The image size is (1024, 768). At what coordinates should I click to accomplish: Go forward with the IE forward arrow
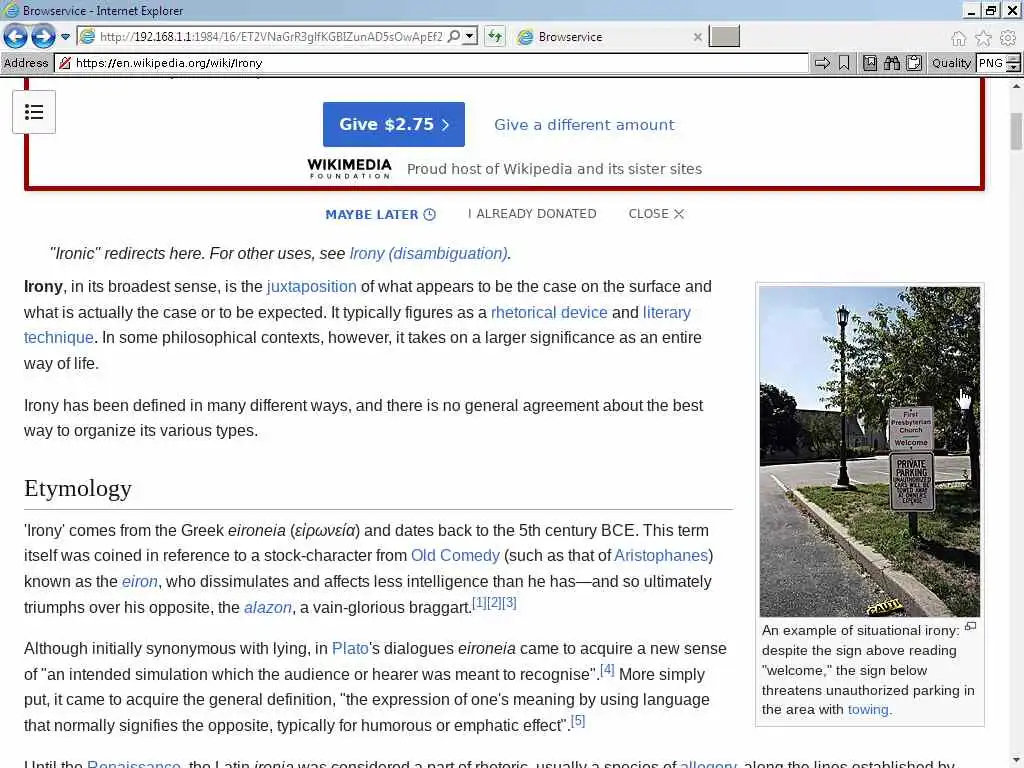point(43,37)
